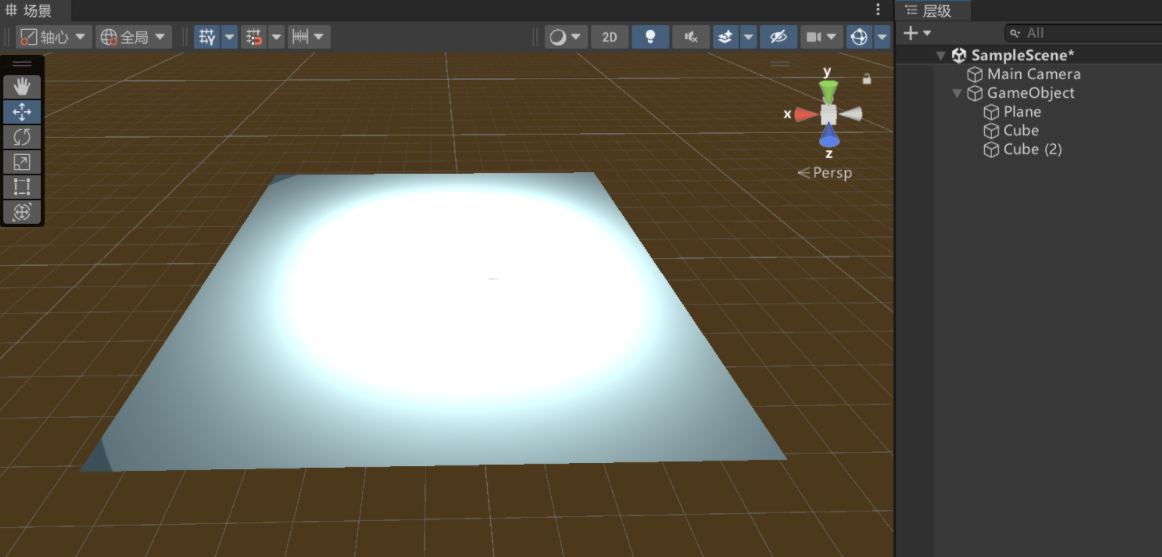This screenshot has height=557, width=1162.
Task: Open the grid visibility options arrow
Action: (x=230, y=36)
